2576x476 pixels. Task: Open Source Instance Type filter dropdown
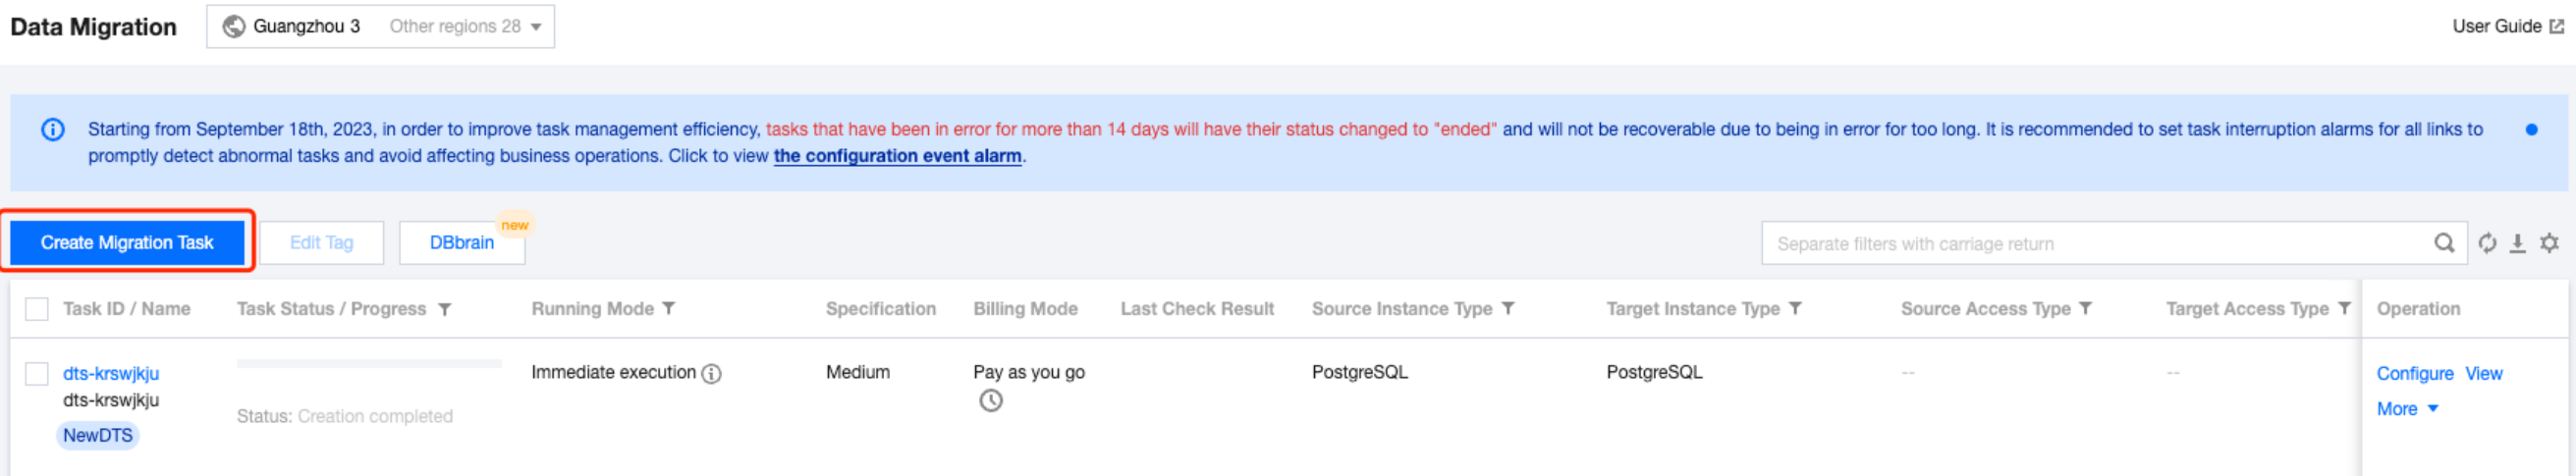point(1508,309)
